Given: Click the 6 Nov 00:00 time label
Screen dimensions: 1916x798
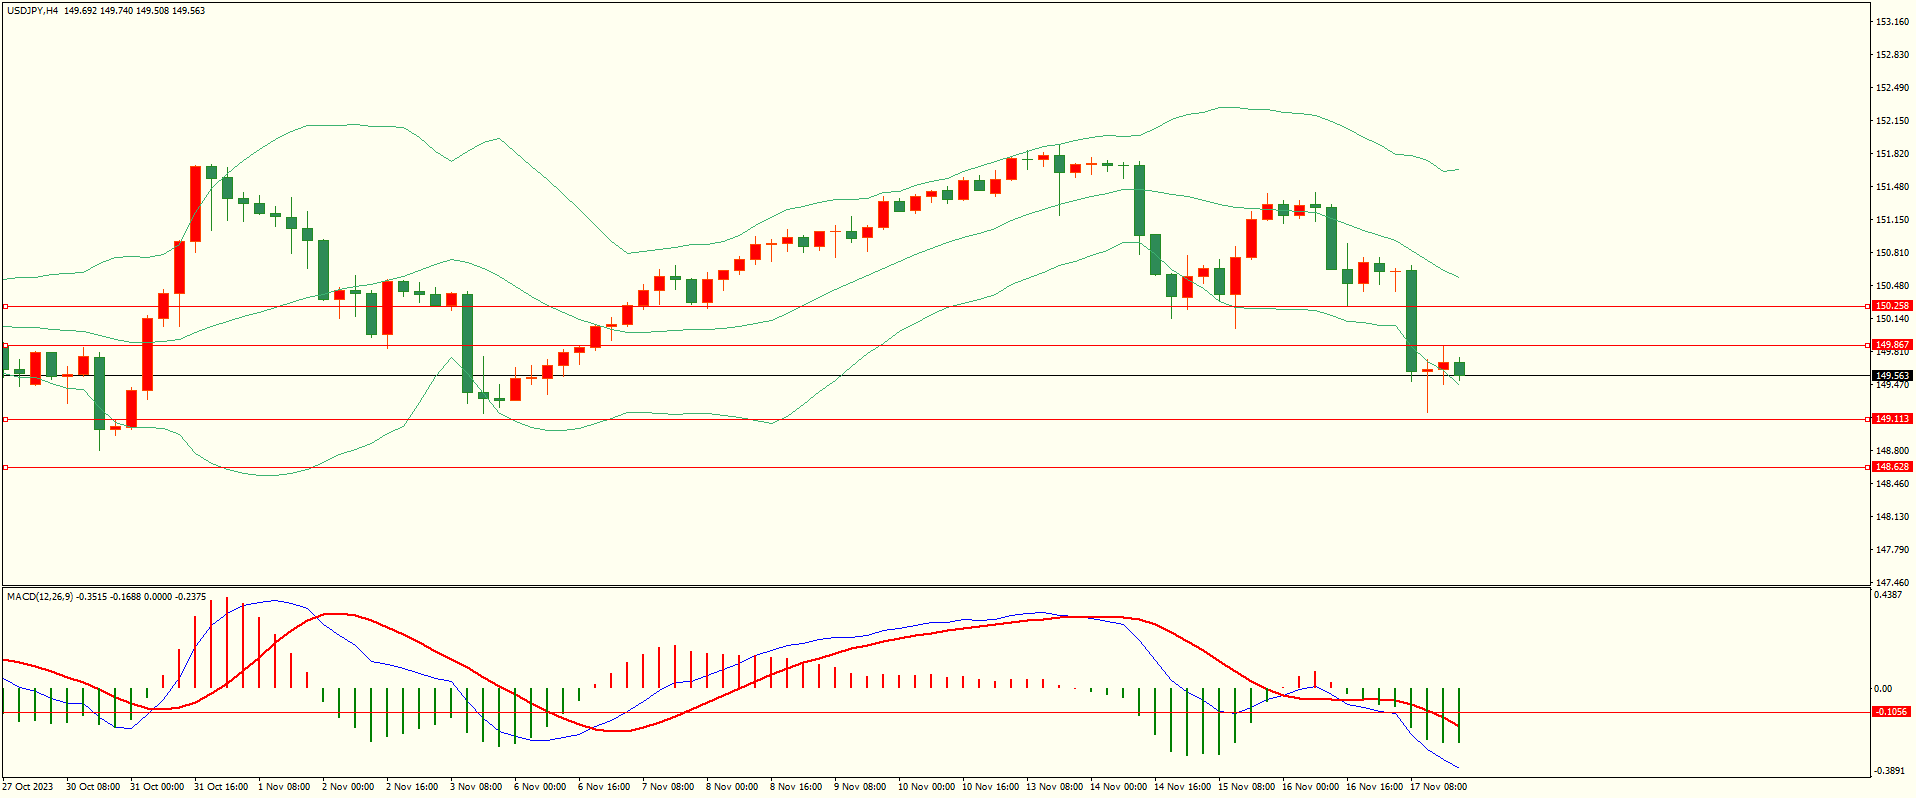Looking at the screenshot, I should [x=540, y=787].
